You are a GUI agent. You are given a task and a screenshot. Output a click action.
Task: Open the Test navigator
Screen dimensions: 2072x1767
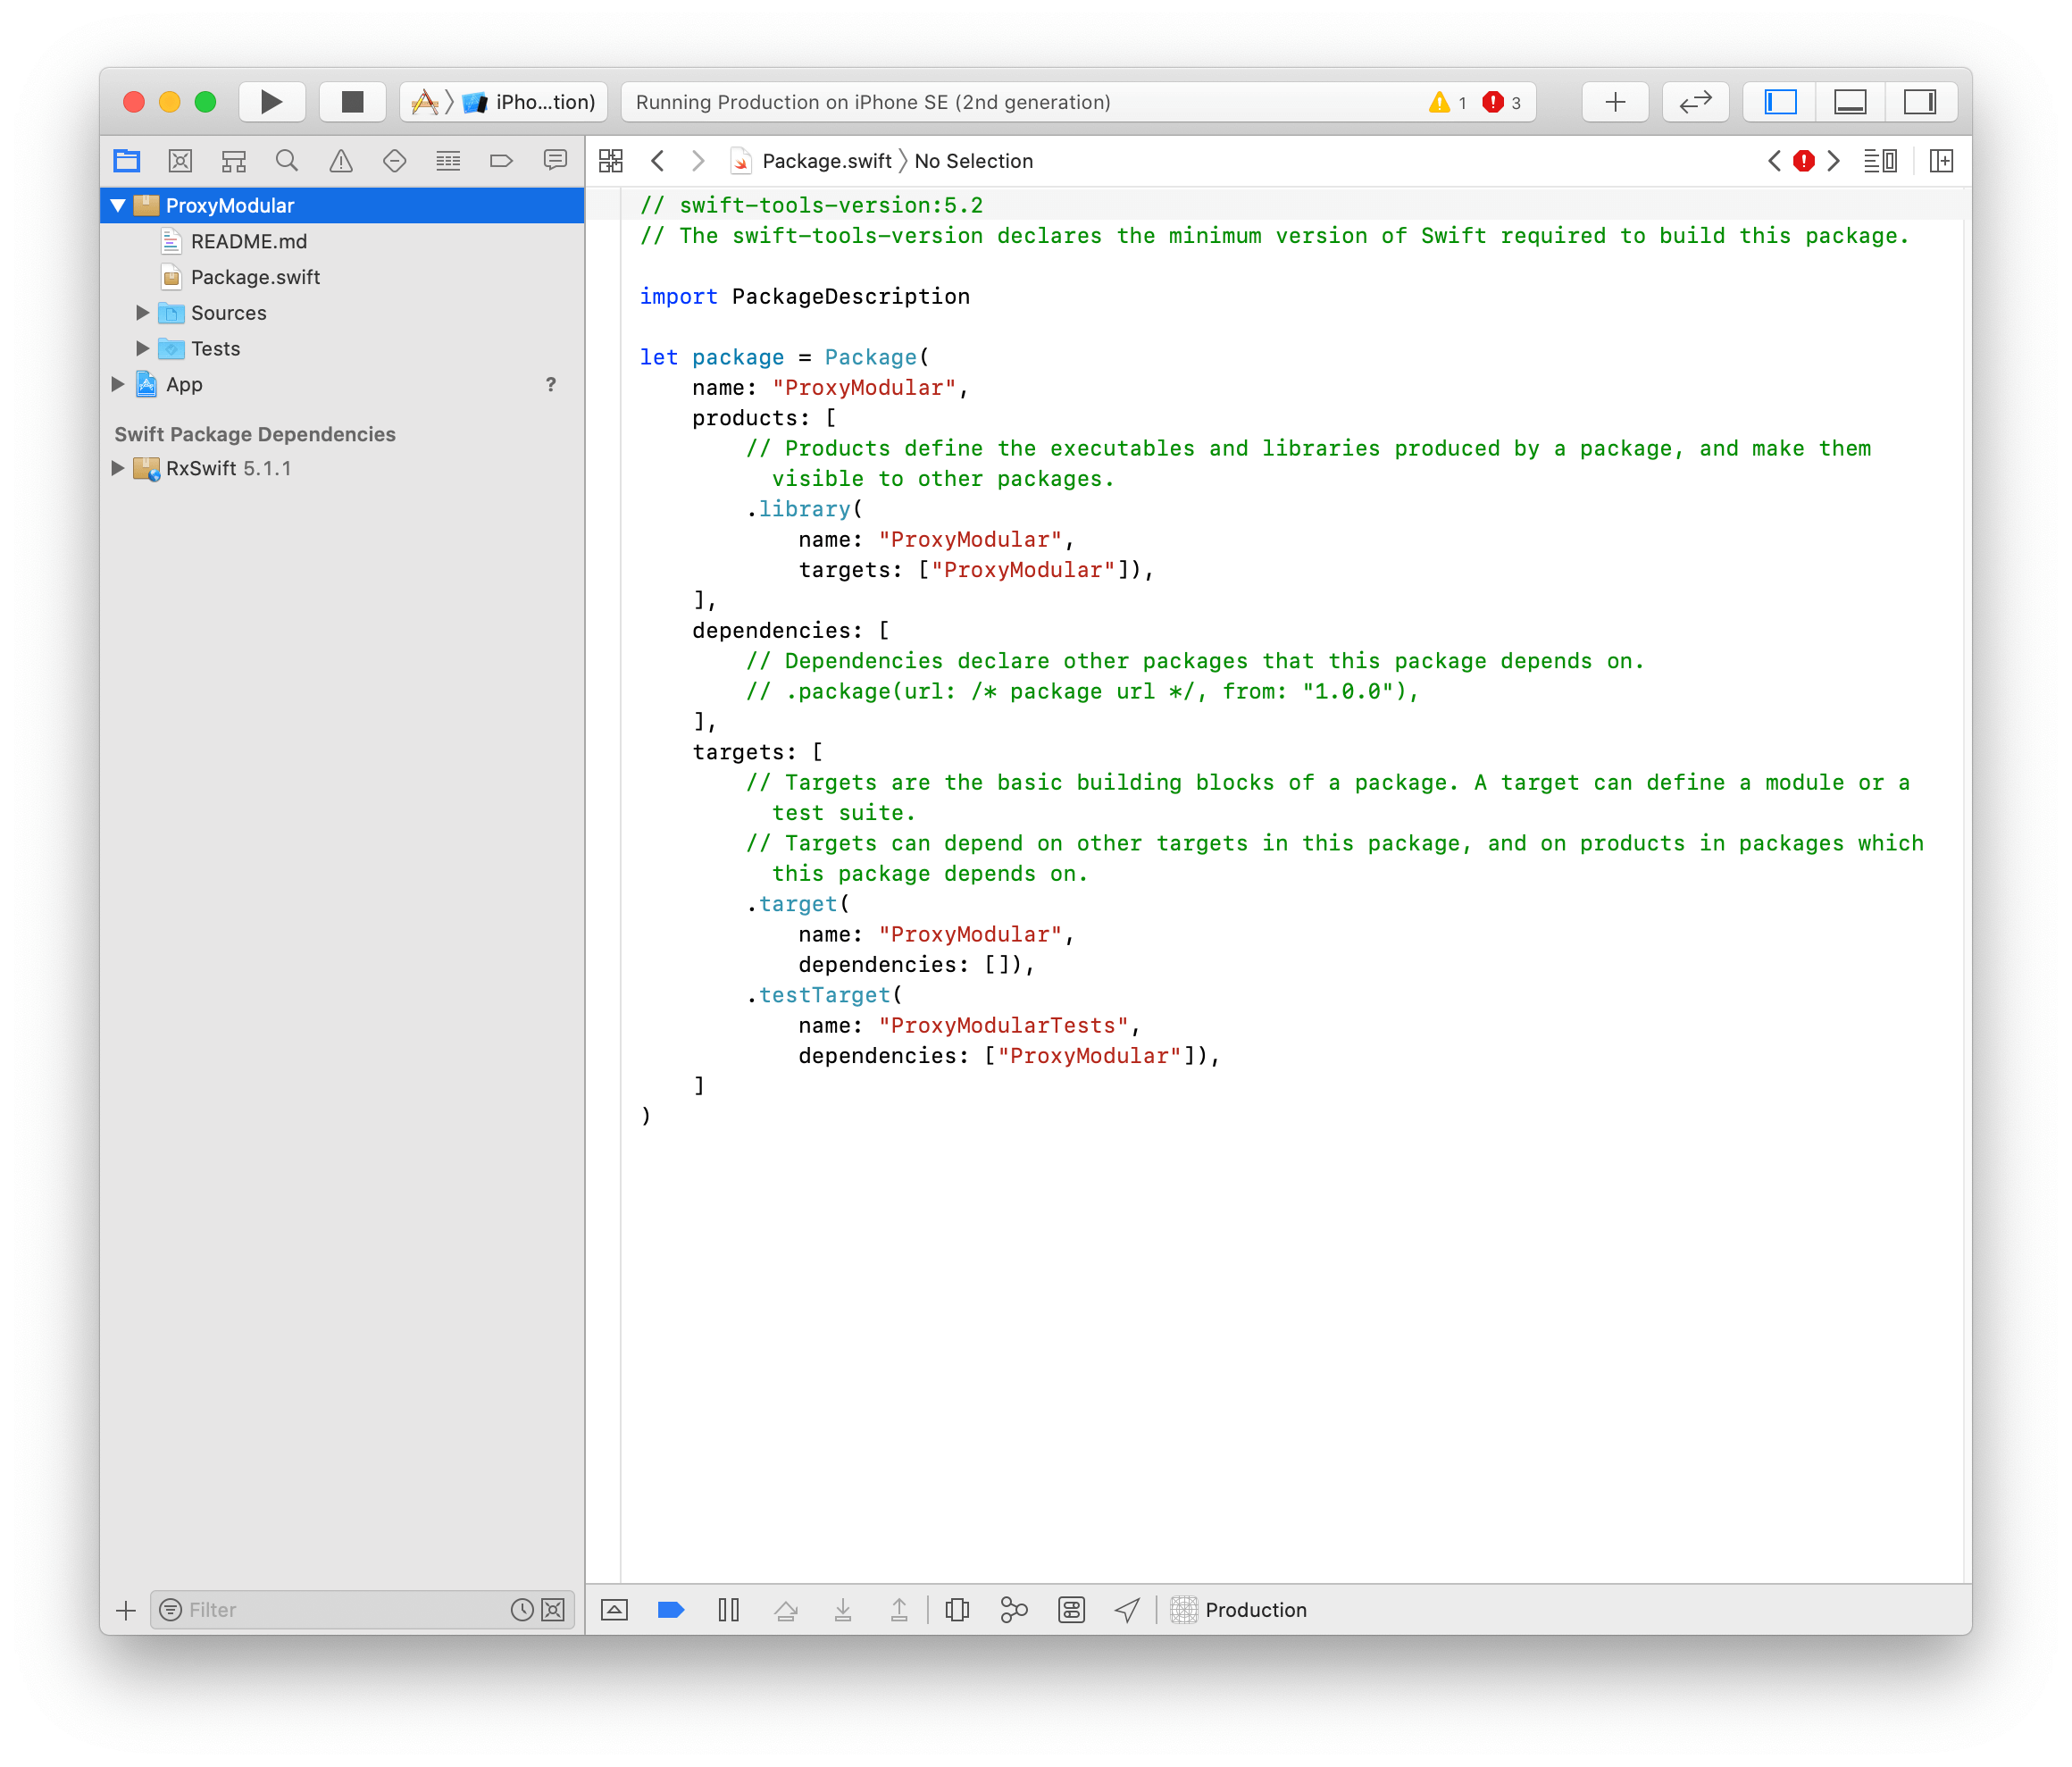click(x=395, y=160)
